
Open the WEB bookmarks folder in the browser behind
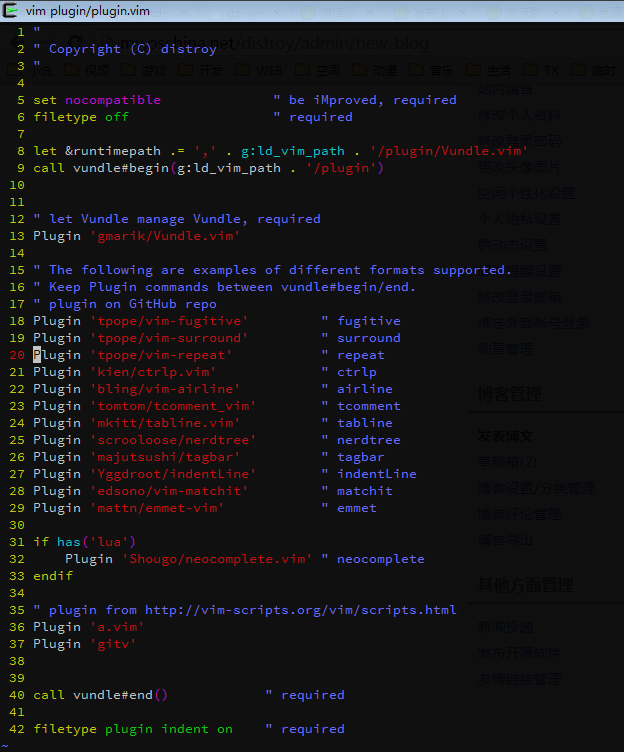[x=260, y=70]
